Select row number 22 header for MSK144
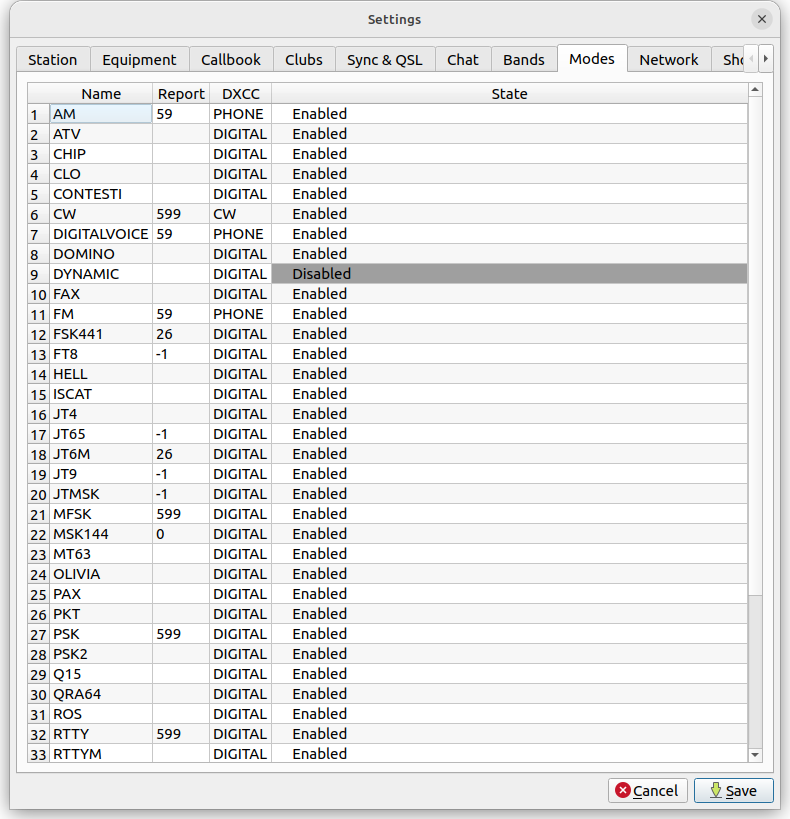 pos(38,535)
